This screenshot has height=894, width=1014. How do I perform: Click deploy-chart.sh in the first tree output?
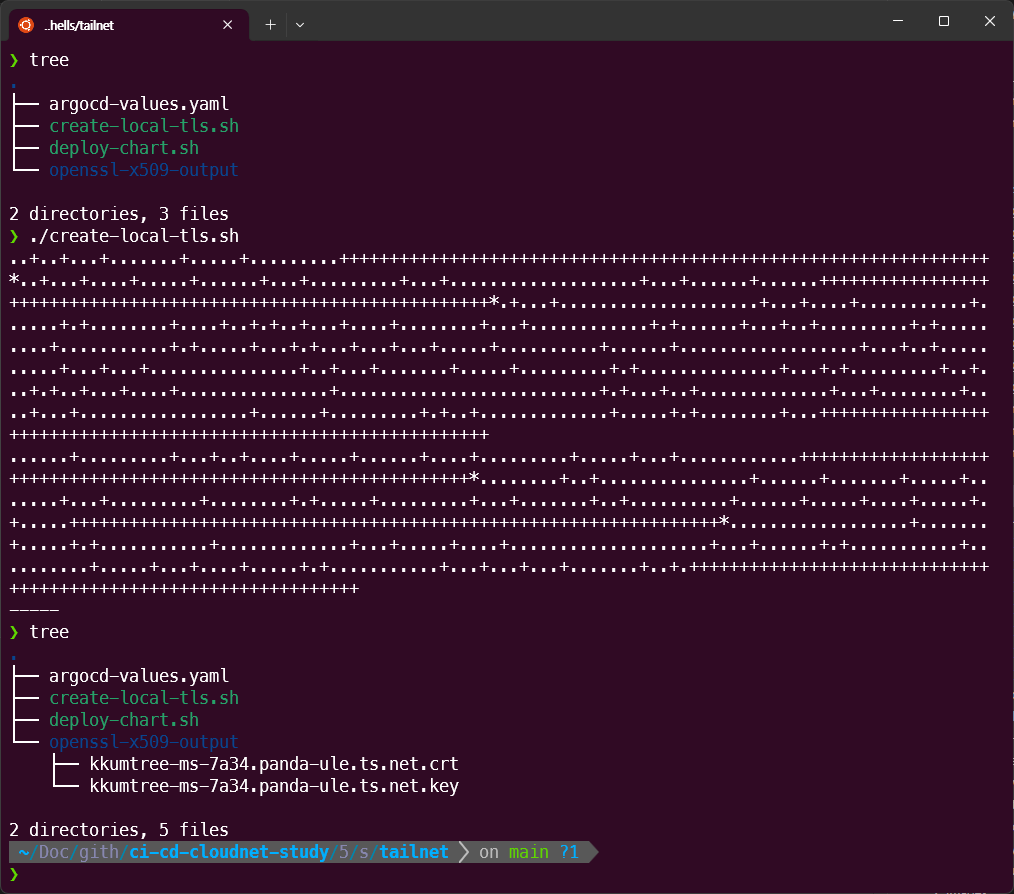(124, 148)
